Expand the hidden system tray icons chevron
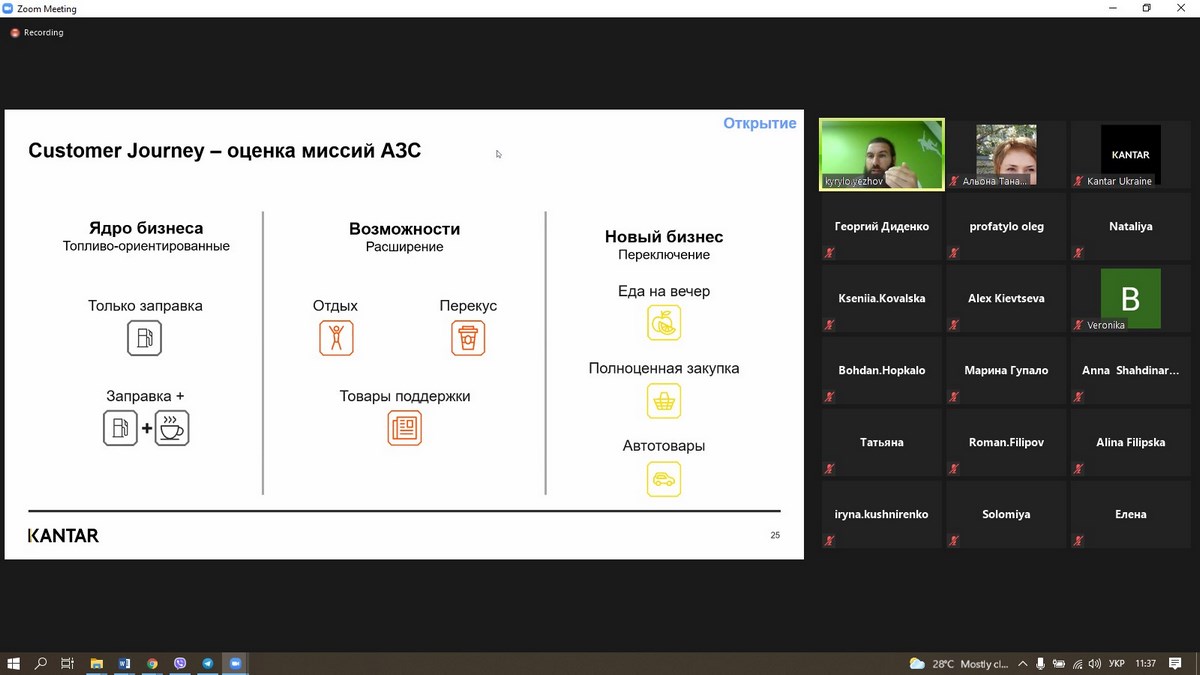 (x=1023, y=664)
